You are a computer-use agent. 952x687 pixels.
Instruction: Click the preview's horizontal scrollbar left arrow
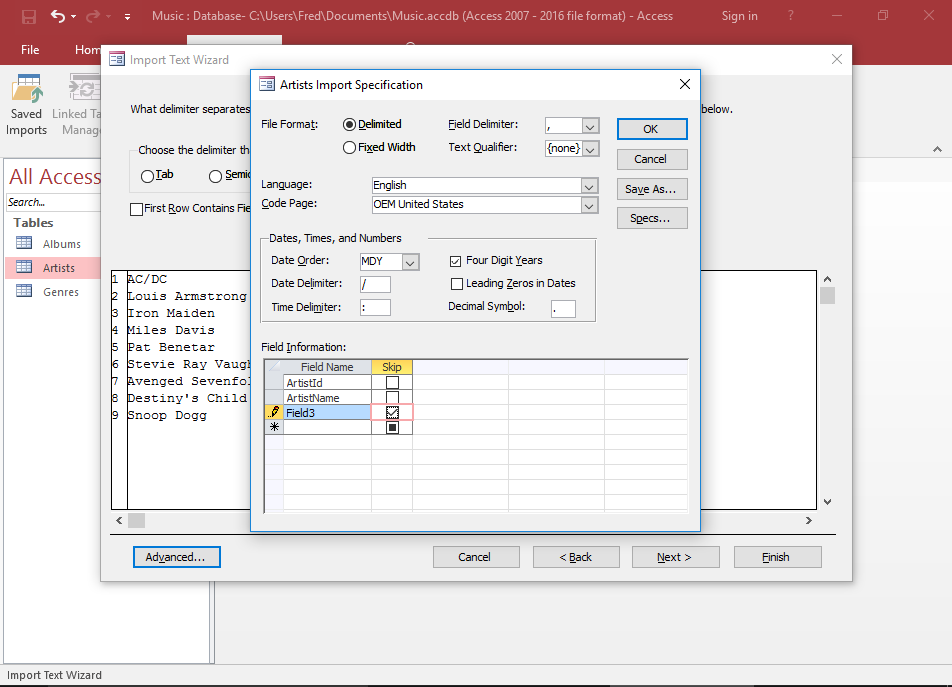pyautogui.click(x=119, y=521)
